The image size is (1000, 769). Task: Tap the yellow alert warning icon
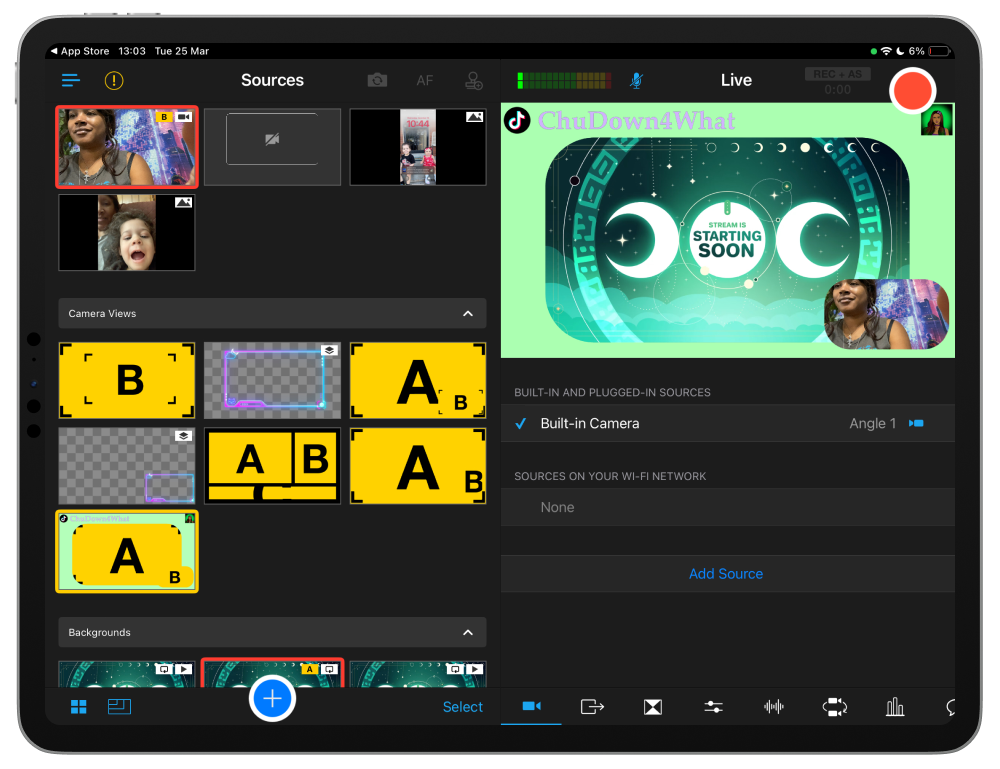(113, 80)
